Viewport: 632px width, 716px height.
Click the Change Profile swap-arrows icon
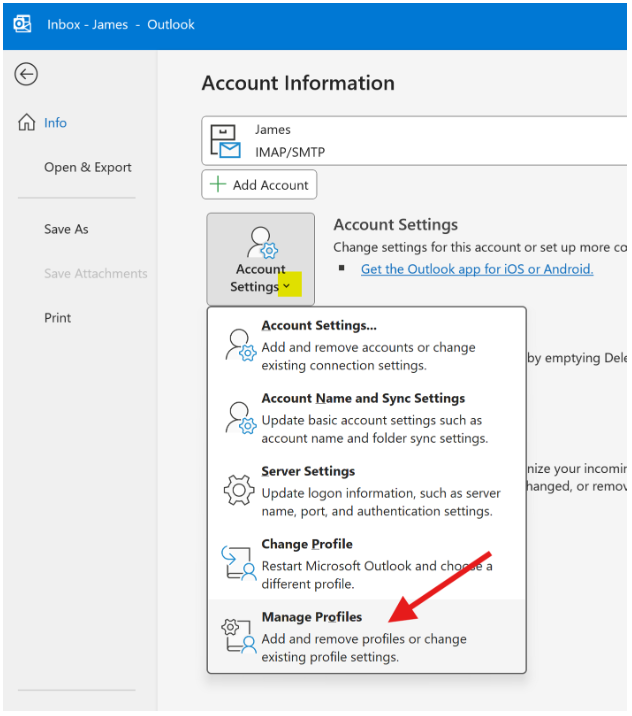point(239,563)
